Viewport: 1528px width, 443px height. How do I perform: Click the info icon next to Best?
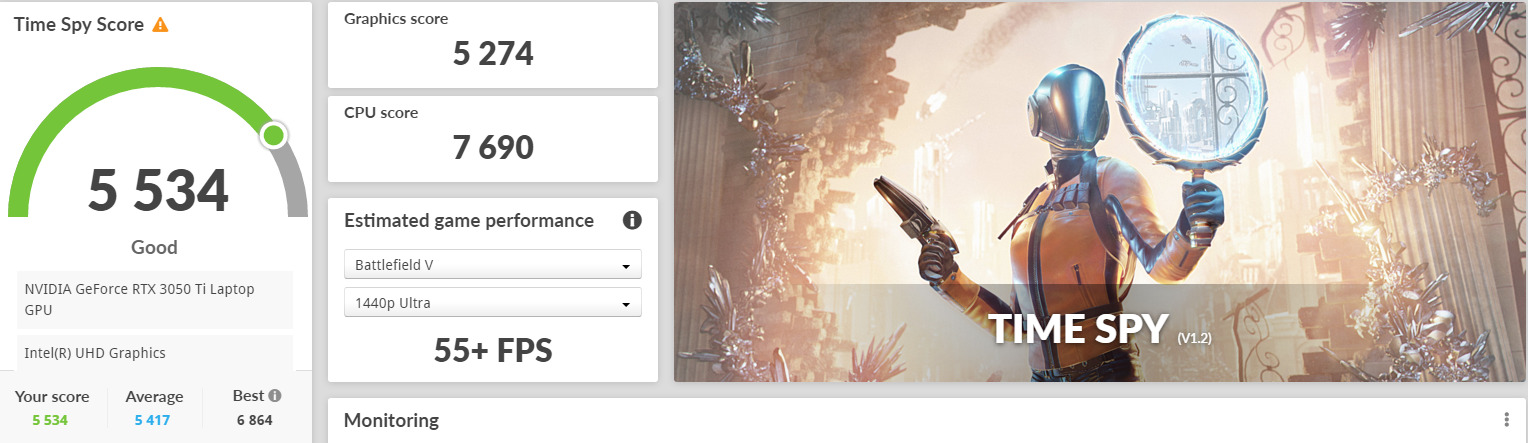click(x=275, y=396)
